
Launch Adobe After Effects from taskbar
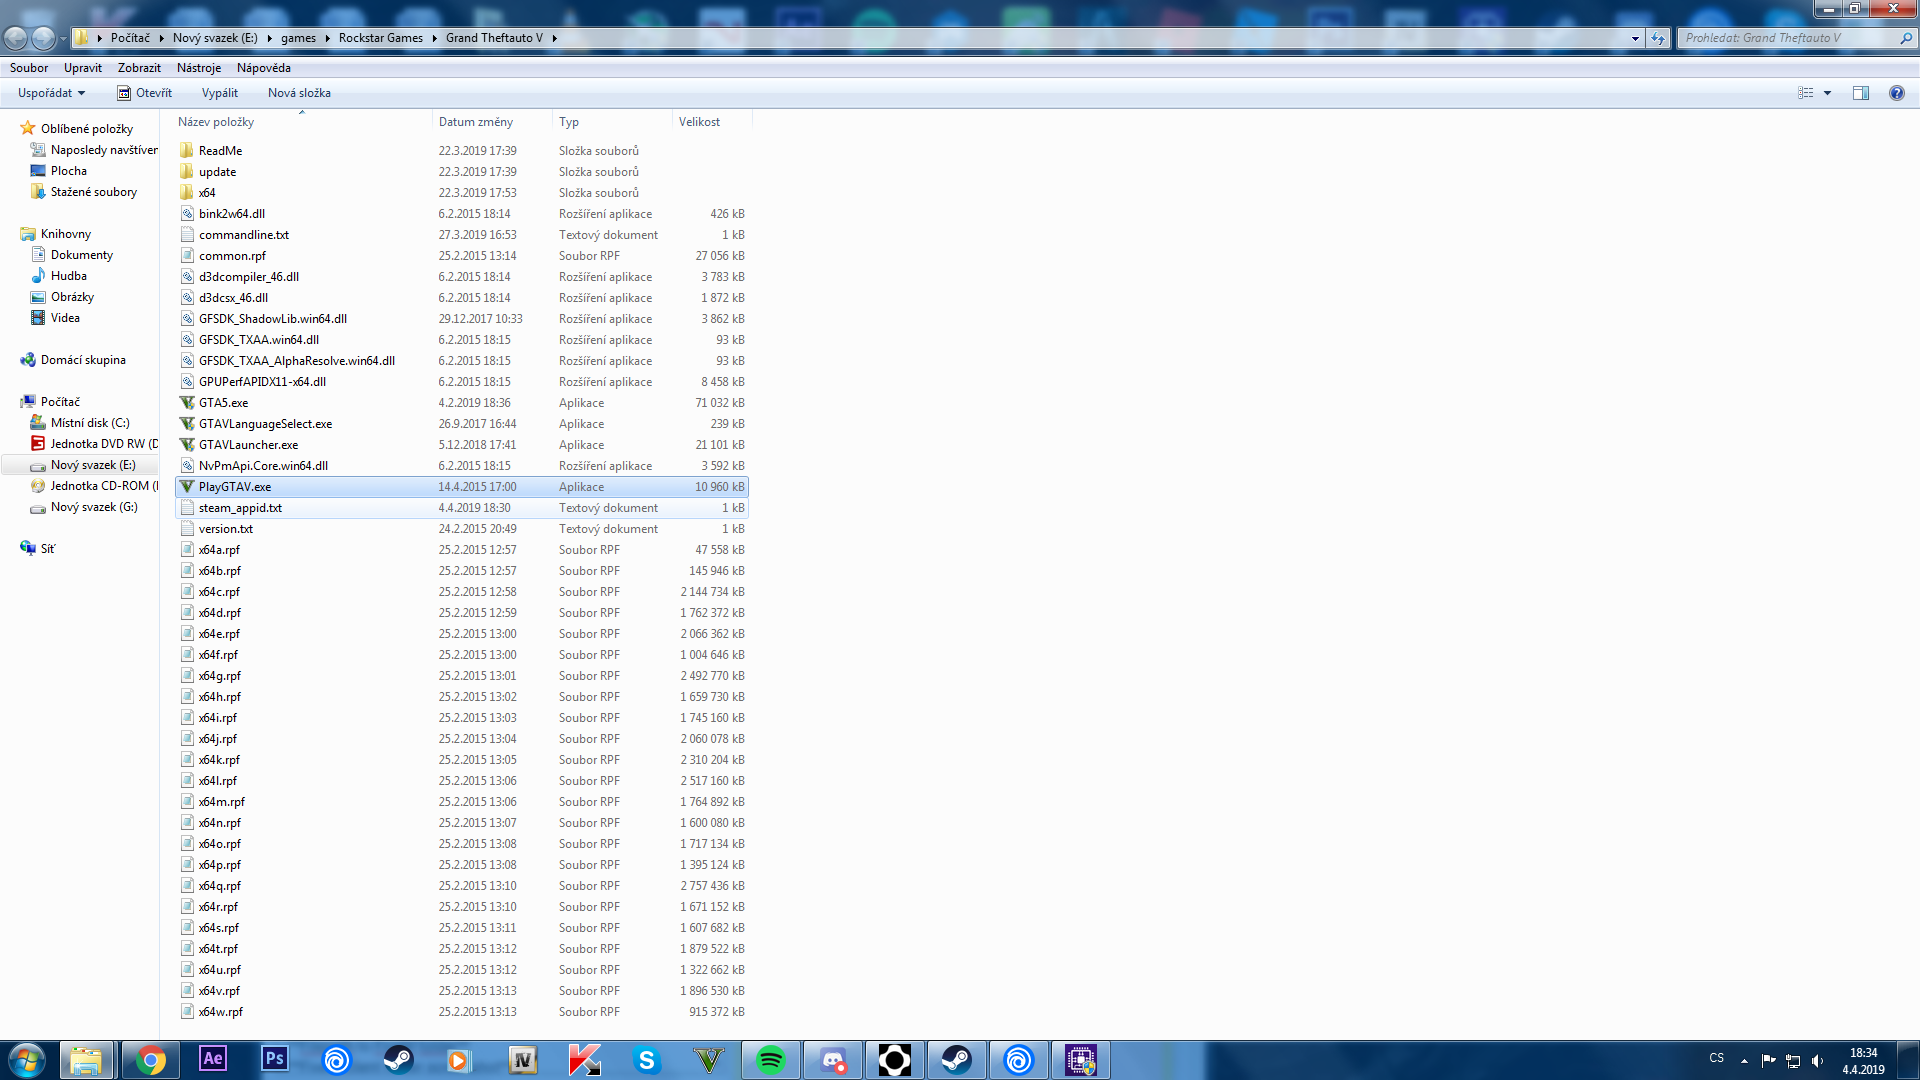pyautogui.click(x=213, y=1060)
